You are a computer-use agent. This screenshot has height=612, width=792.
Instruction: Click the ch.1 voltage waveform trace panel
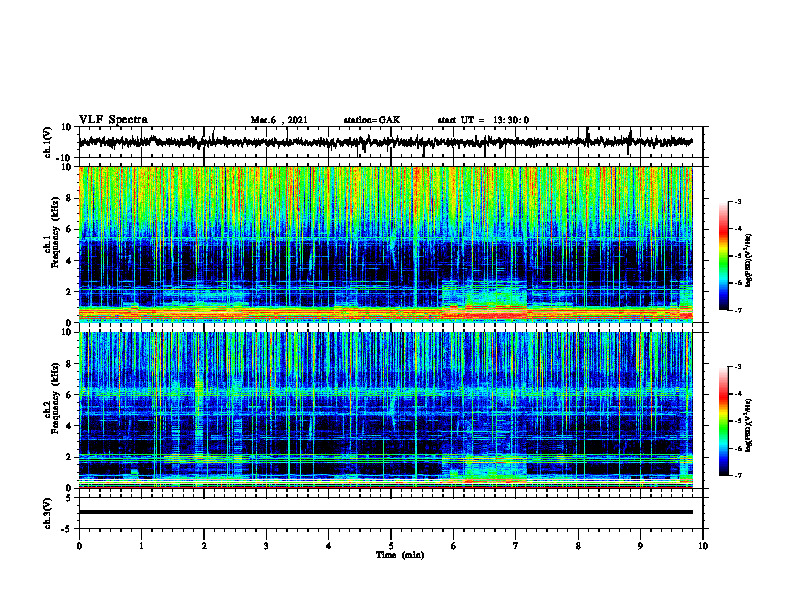pos(390,142)
